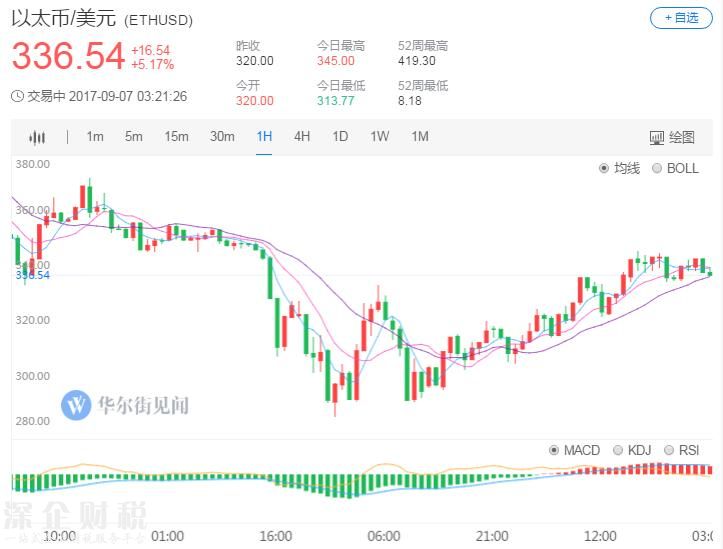Open the candlestick chart type icon
The width and height of the screenshot is (723, 549).
pos(37,137)
